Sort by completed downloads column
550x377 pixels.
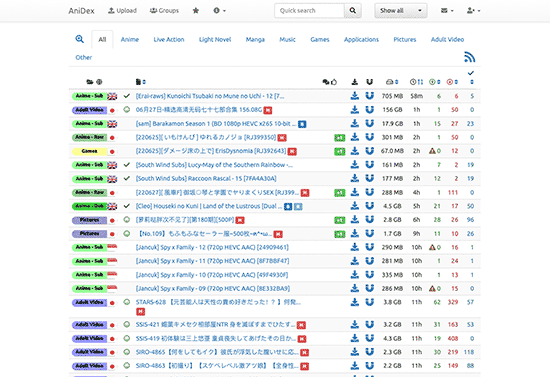[x=472, y=82]
